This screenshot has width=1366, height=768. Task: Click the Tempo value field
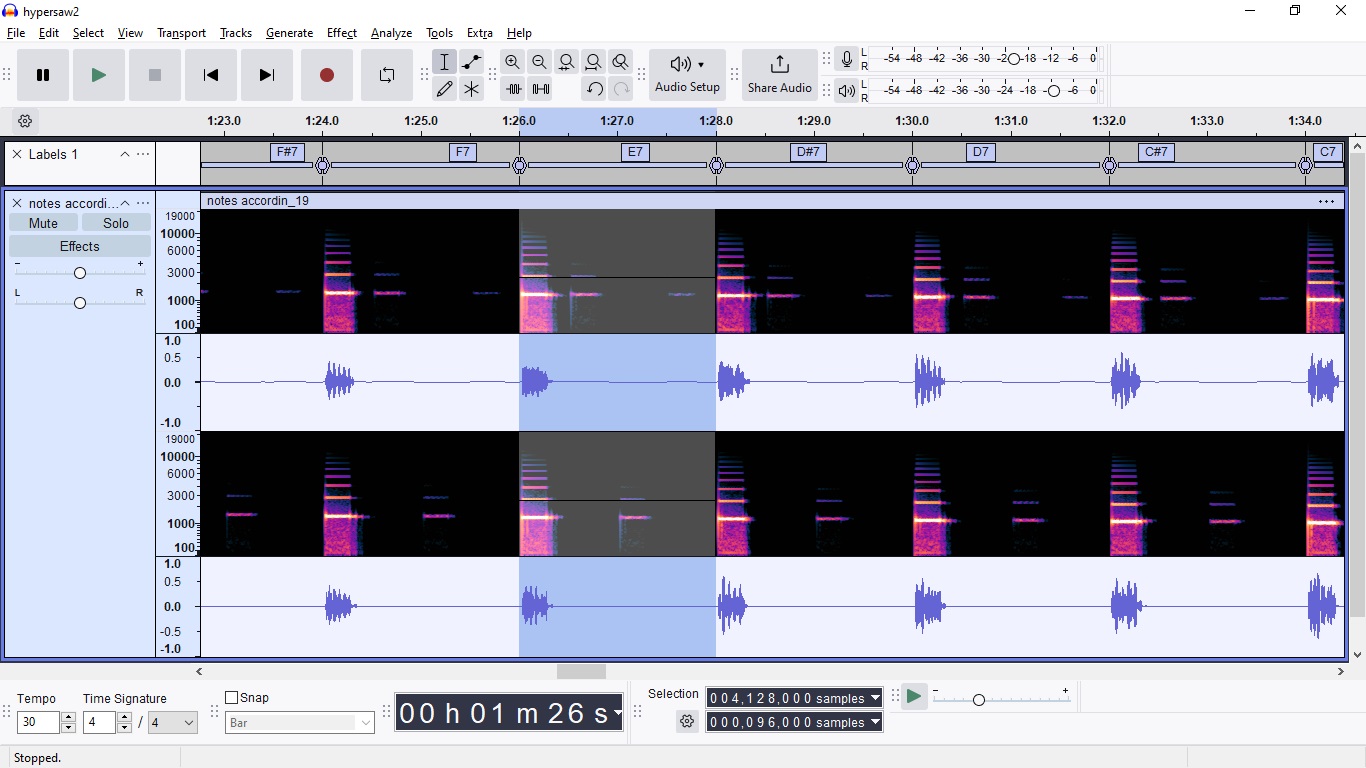[39, 722]
